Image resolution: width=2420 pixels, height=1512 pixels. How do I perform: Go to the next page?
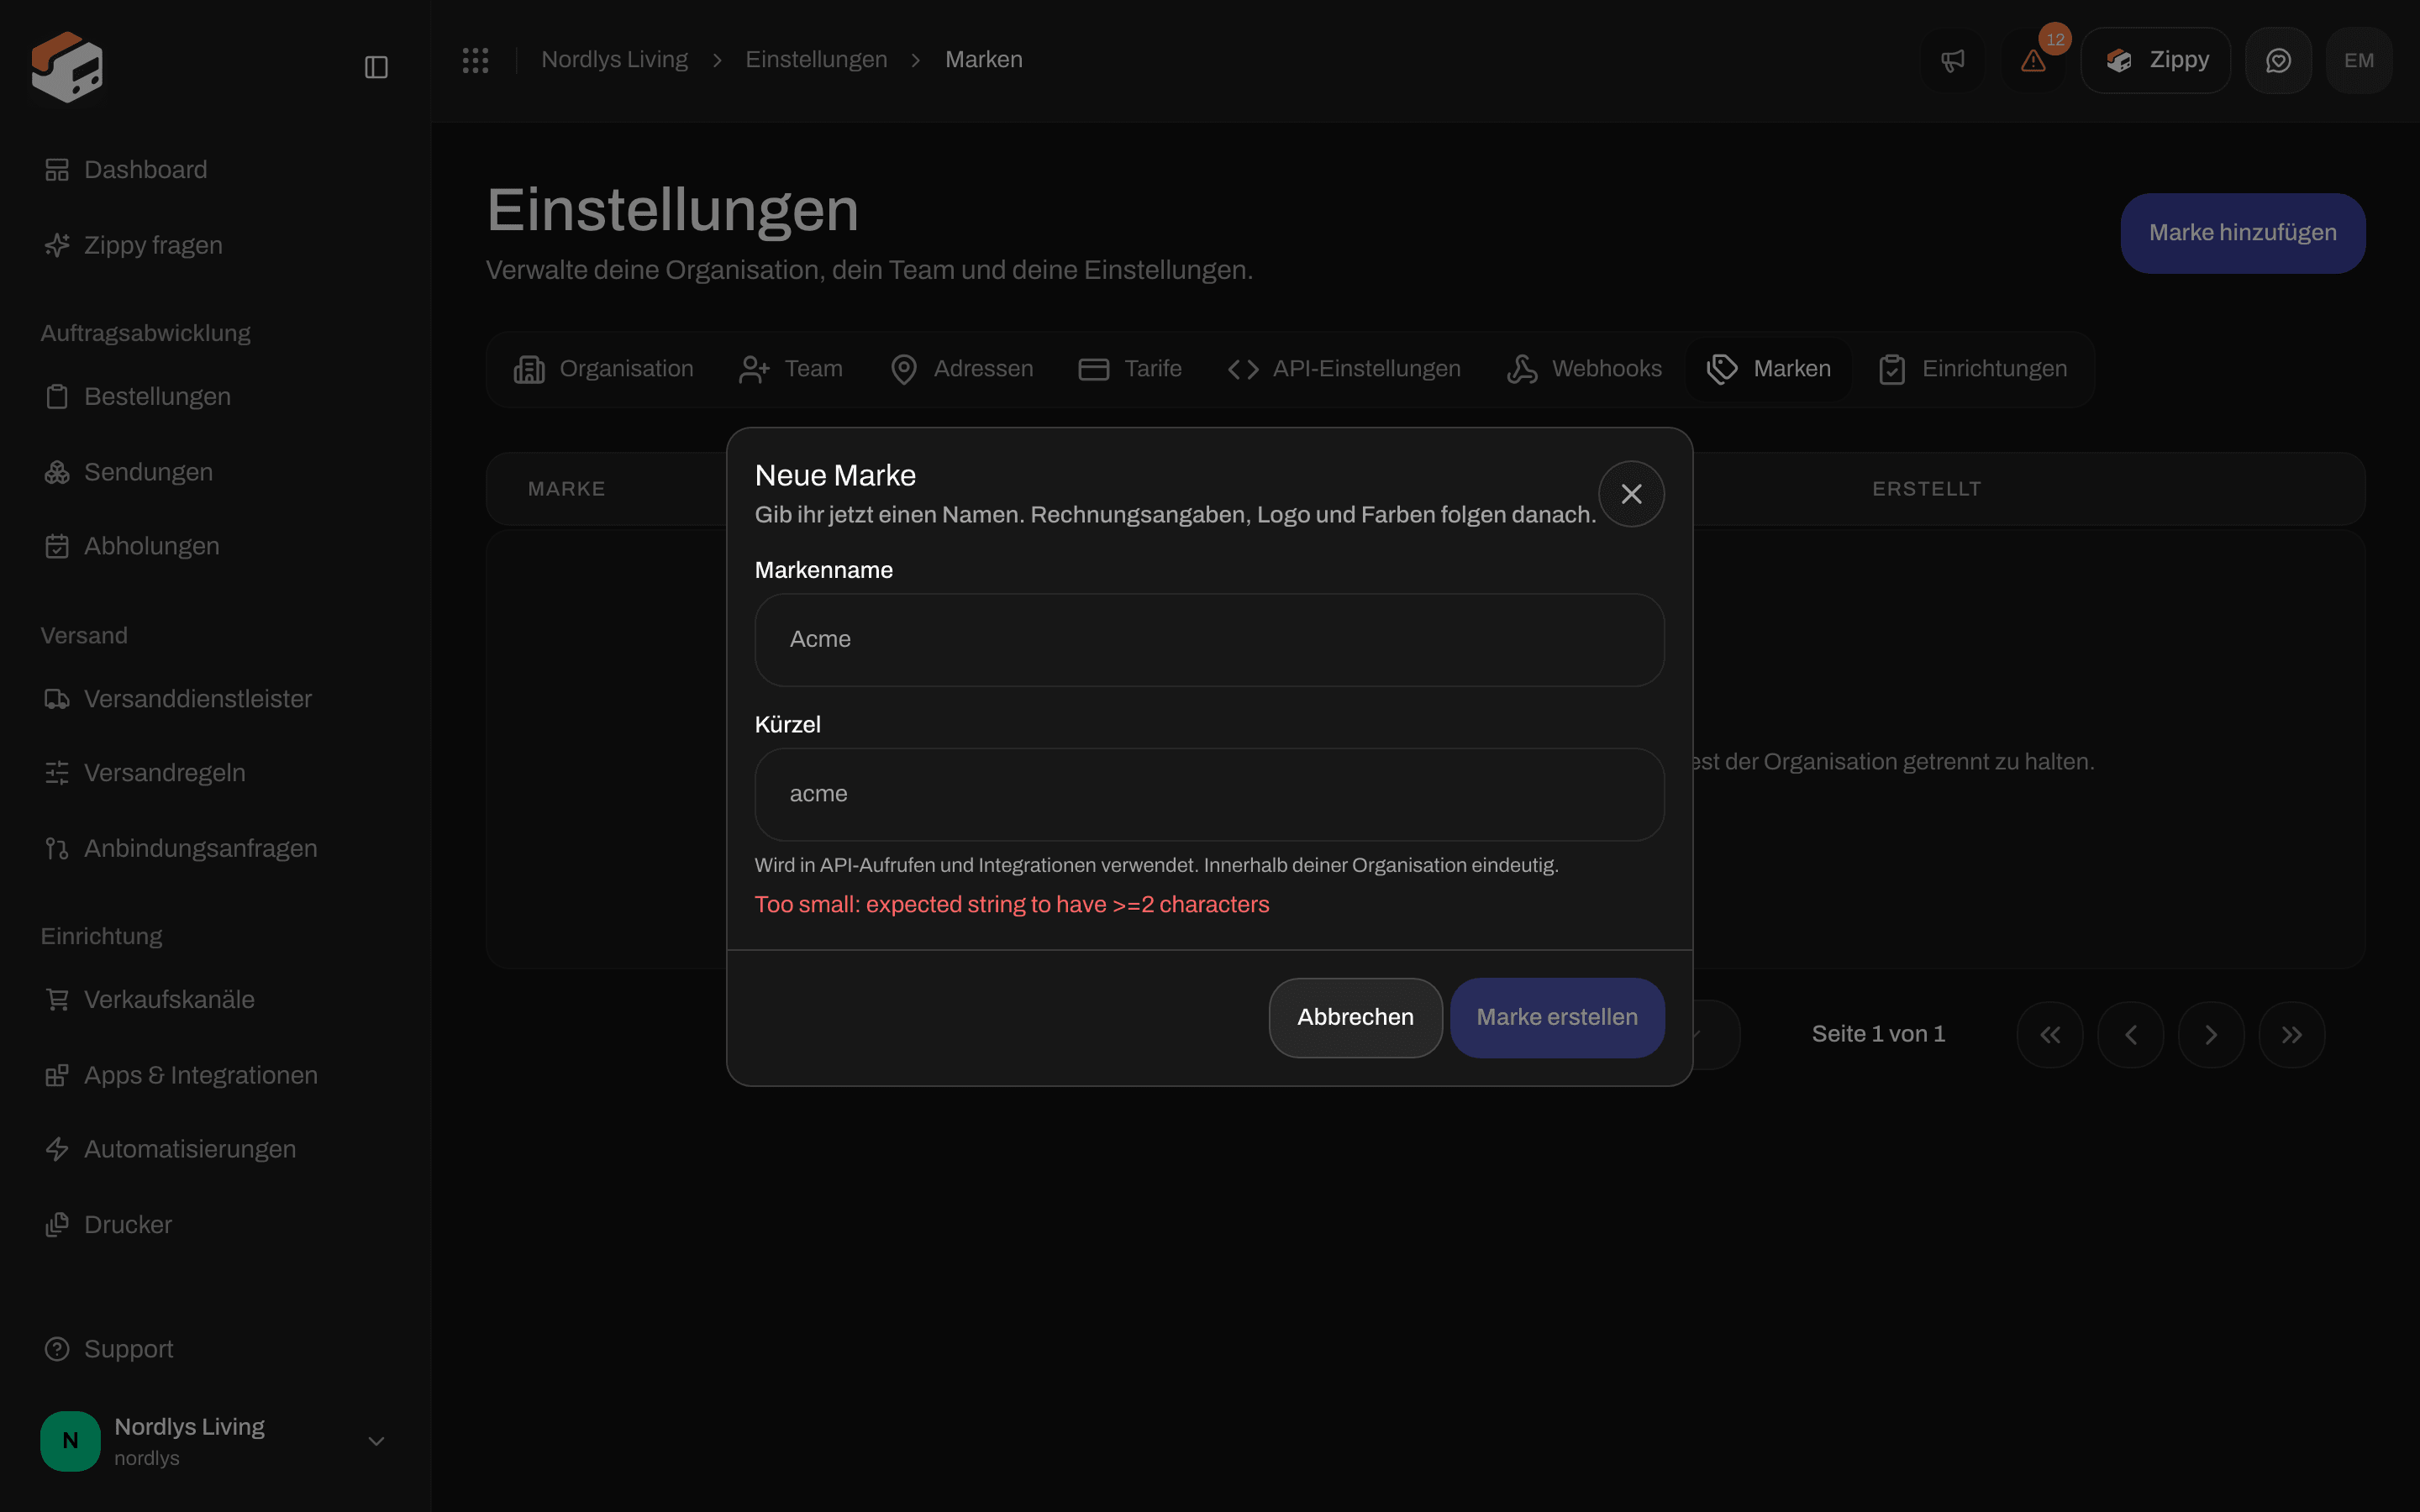tap(2211, 1035)
